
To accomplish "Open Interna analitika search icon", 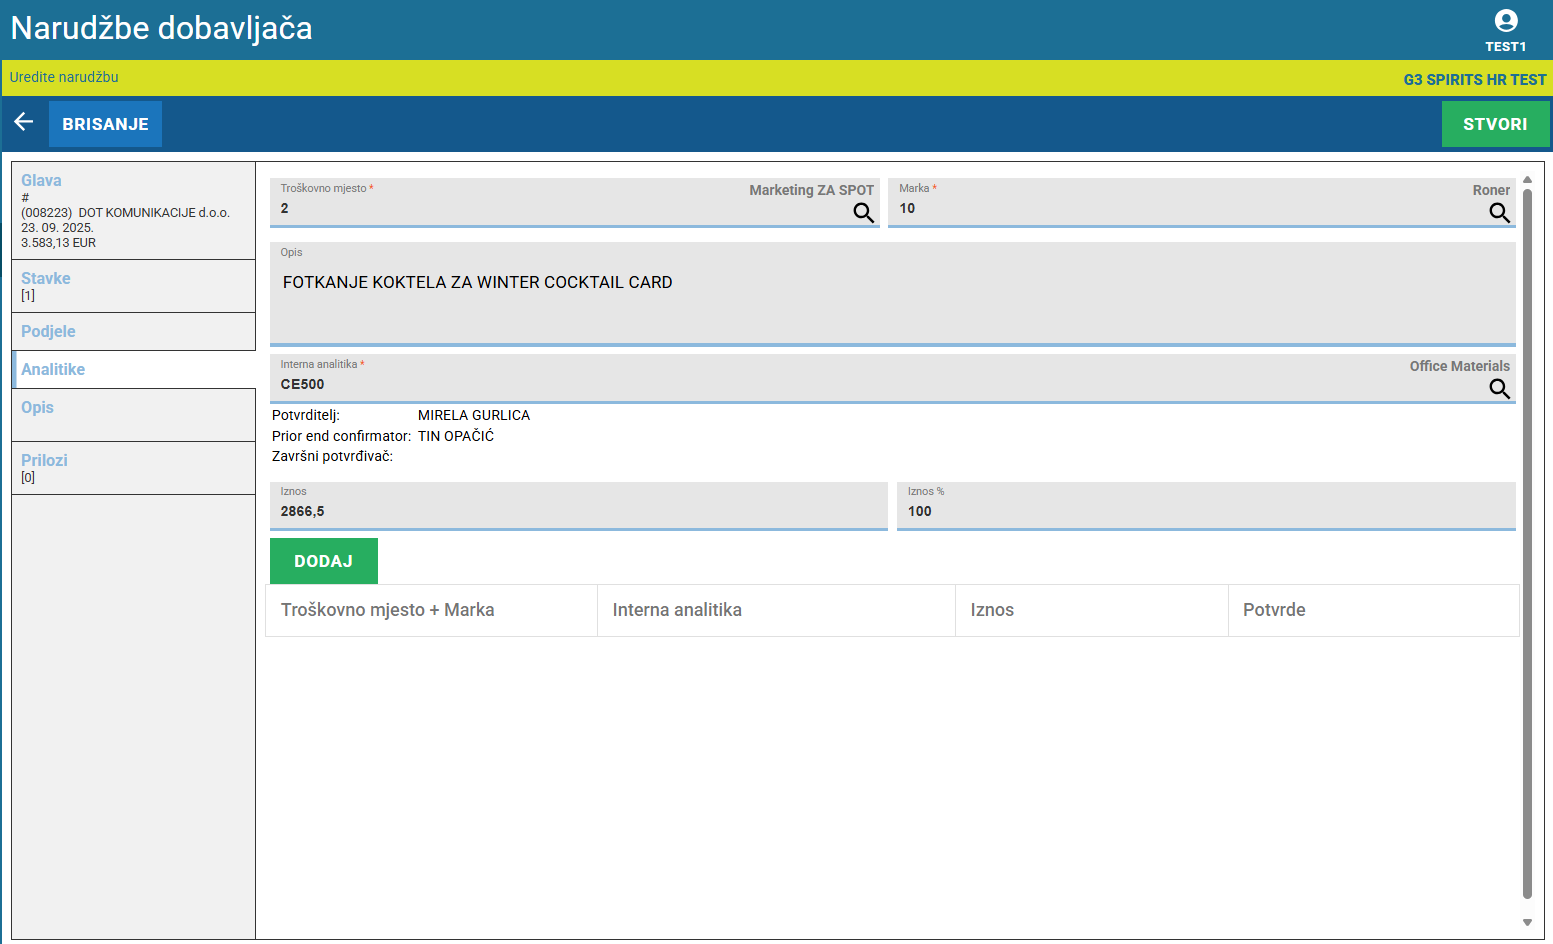I will [1499, 389].
